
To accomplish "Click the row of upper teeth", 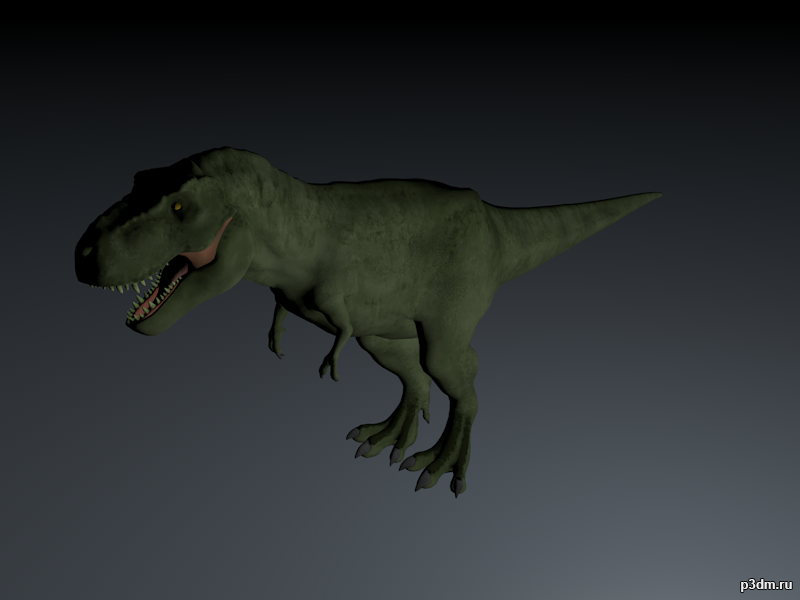I will point(128,286).
